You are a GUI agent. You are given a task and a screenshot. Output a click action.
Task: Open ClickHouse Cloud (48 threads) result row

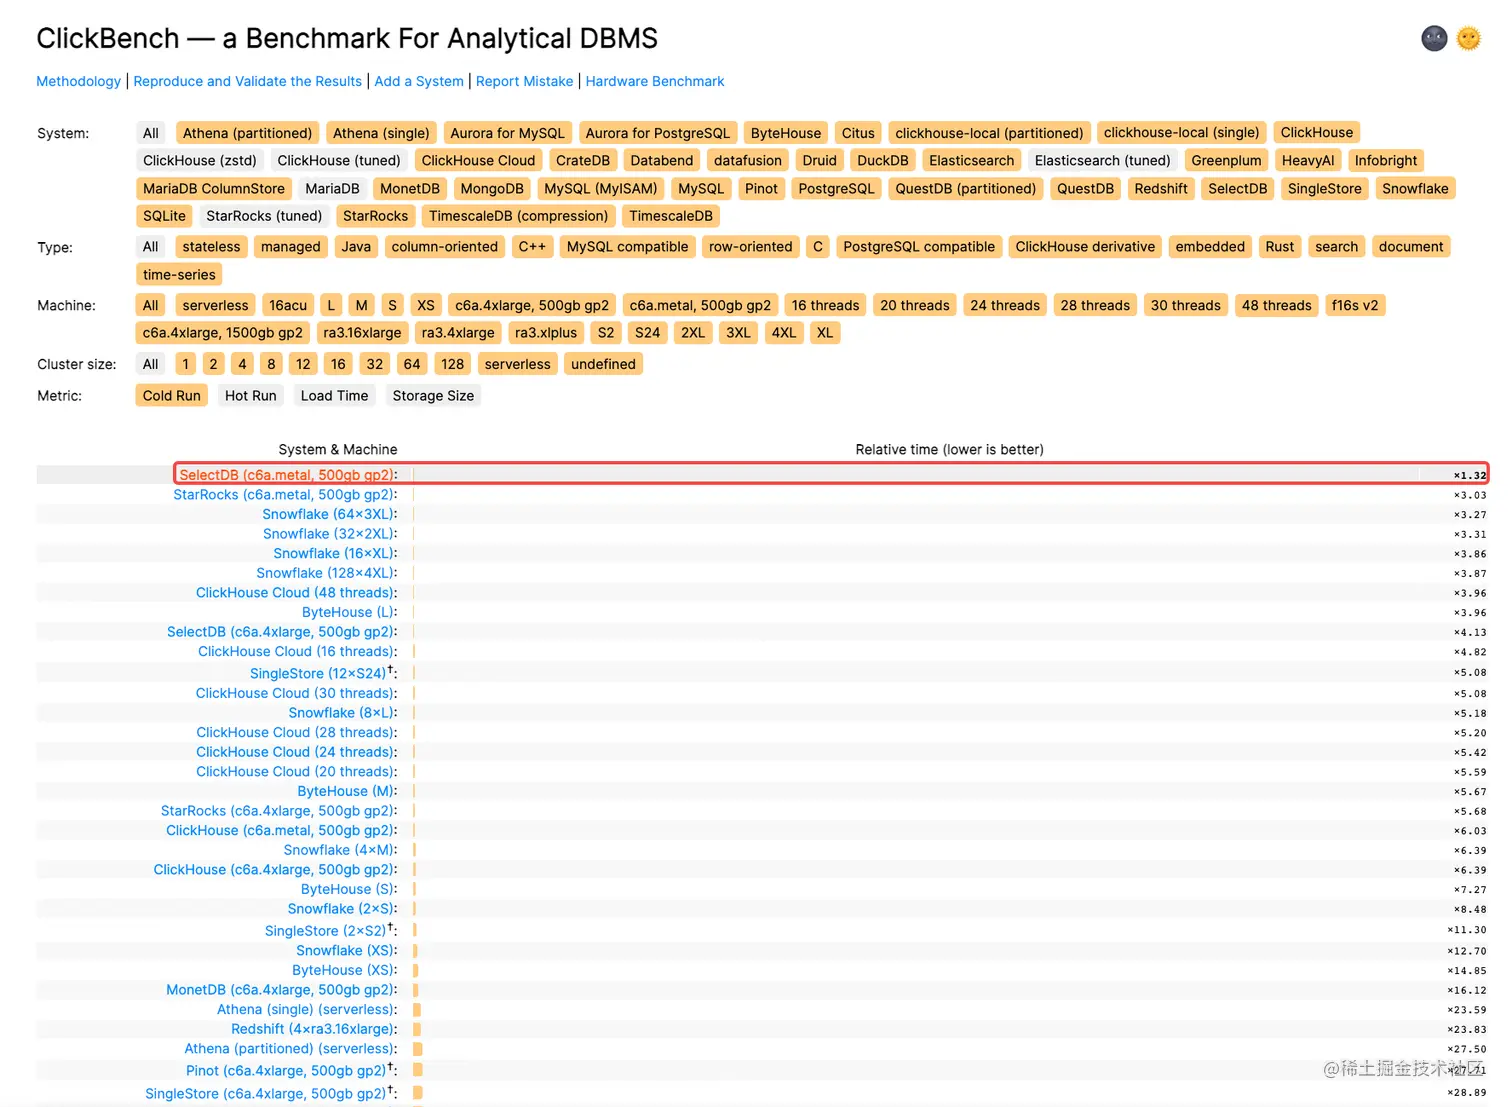297,593
